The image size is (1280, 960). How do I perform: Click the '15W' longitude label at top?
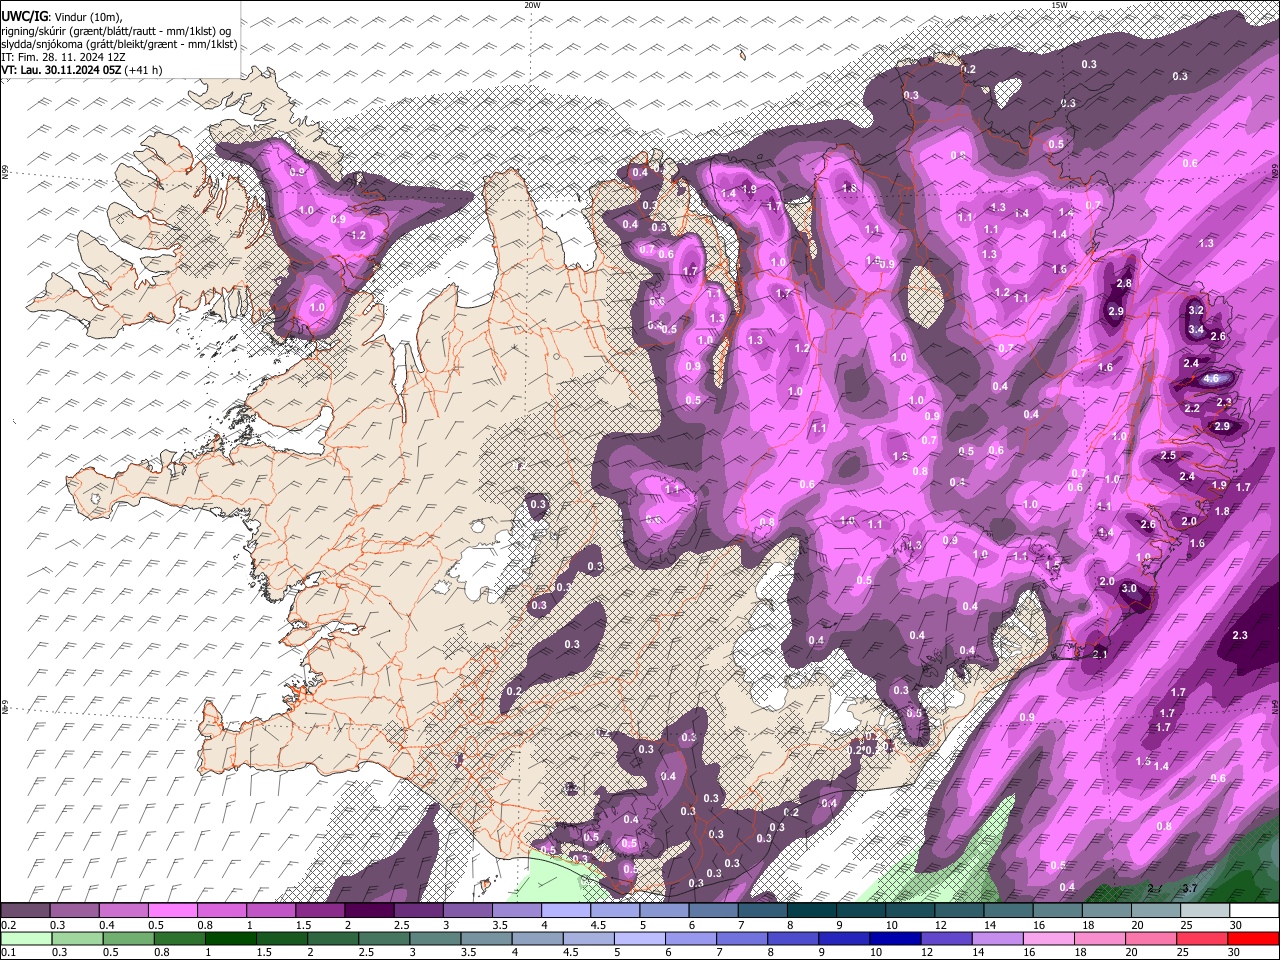click(x=1059, y=5)
